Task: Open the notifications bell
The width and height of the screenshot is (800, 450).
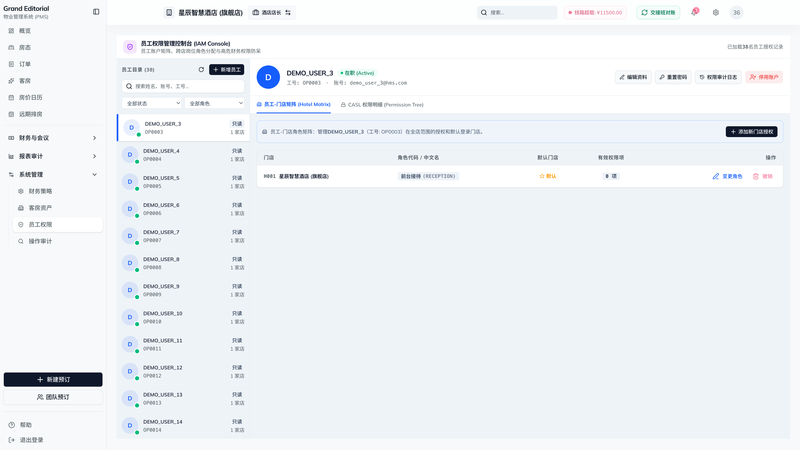Action: point(694,12)
